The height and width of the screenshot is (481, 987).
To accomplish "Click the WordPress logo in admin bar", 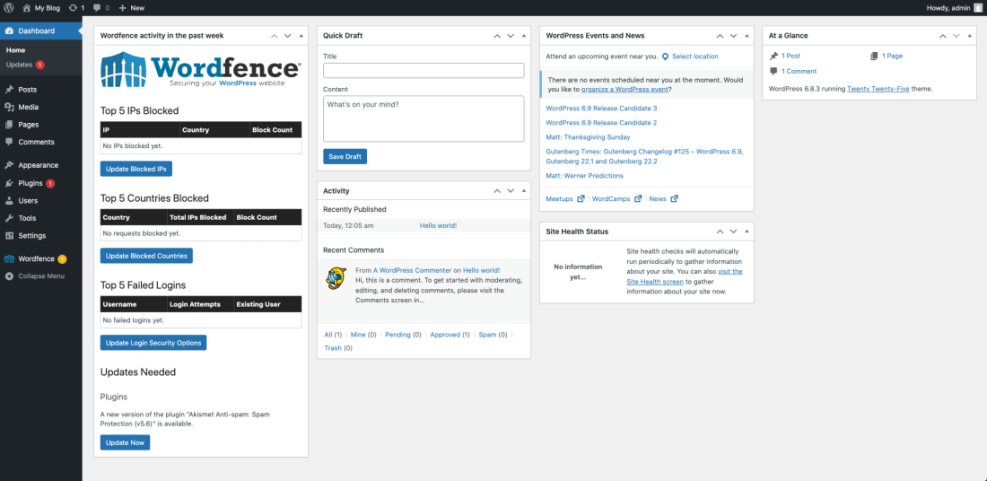I will click(x=9, y=8).
